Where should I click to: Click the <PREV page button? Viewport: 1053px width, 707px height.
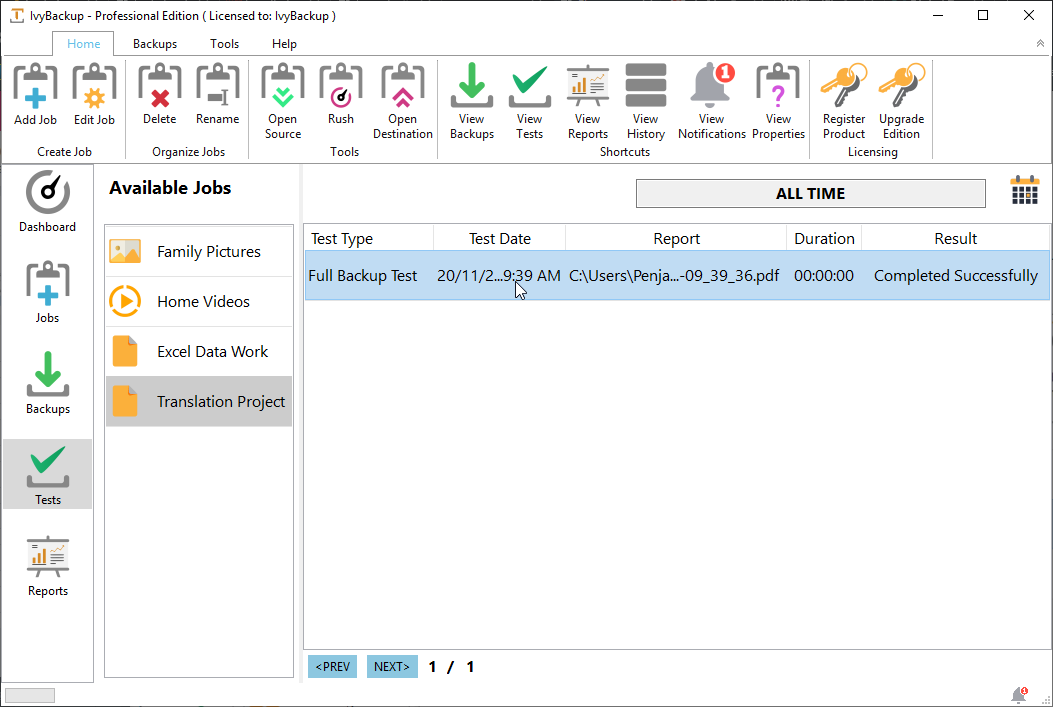pyautogui.click(x=332, y=667)
